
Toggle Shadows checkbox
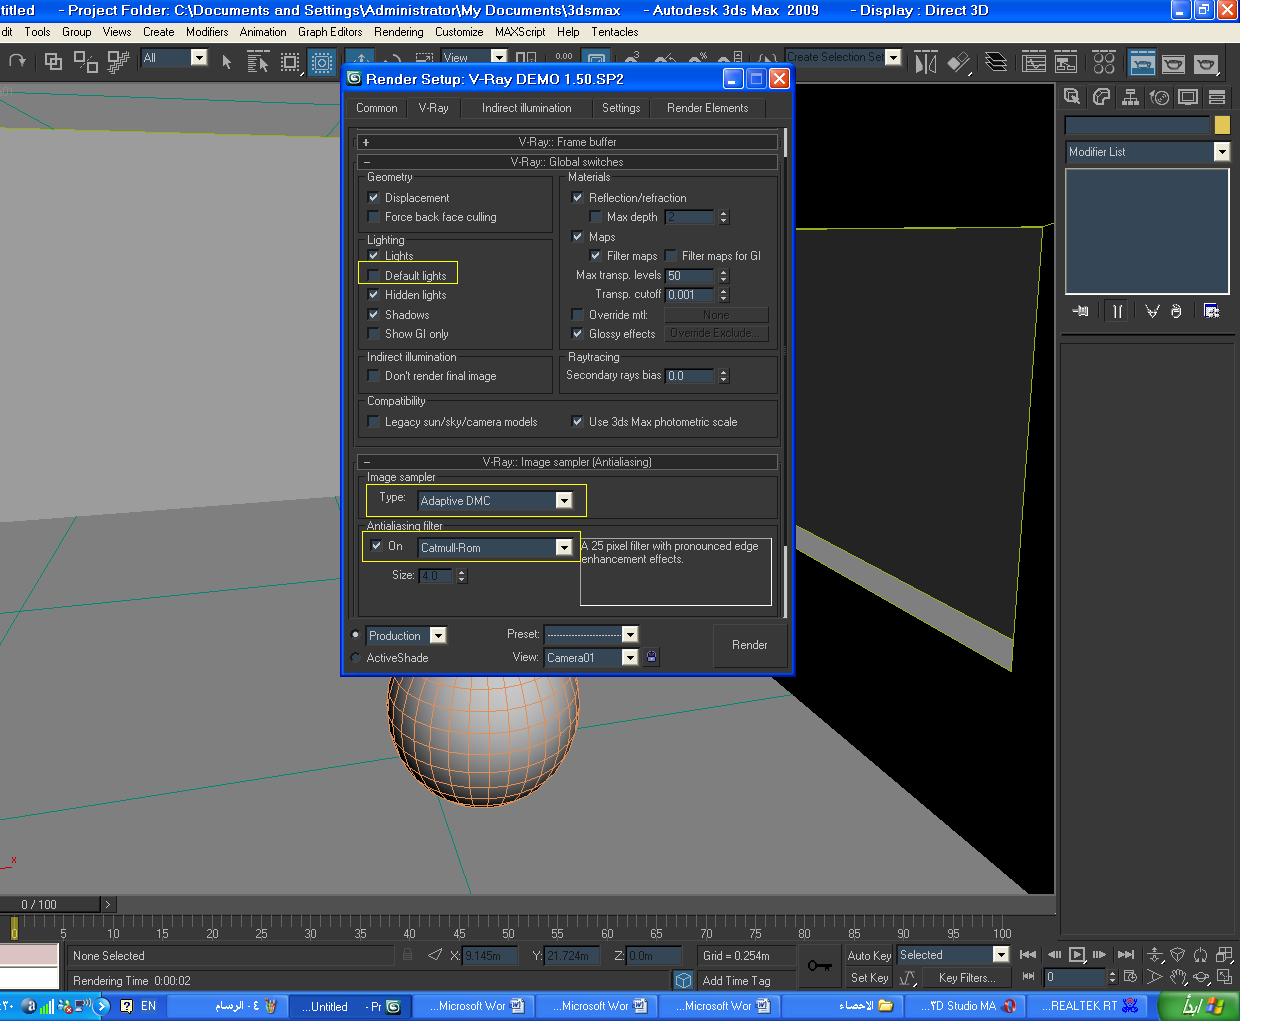[x=374, y=314]
